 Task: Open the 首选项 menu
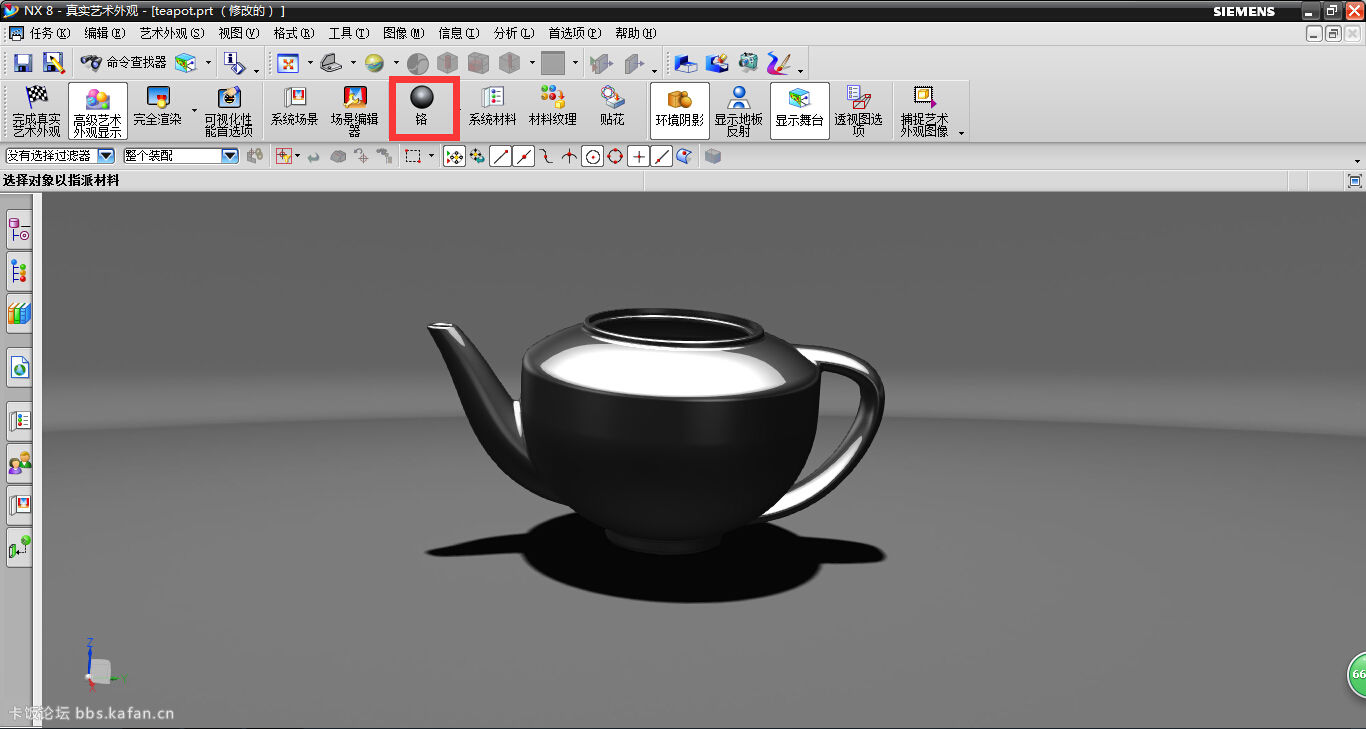[x=575, y=33]
